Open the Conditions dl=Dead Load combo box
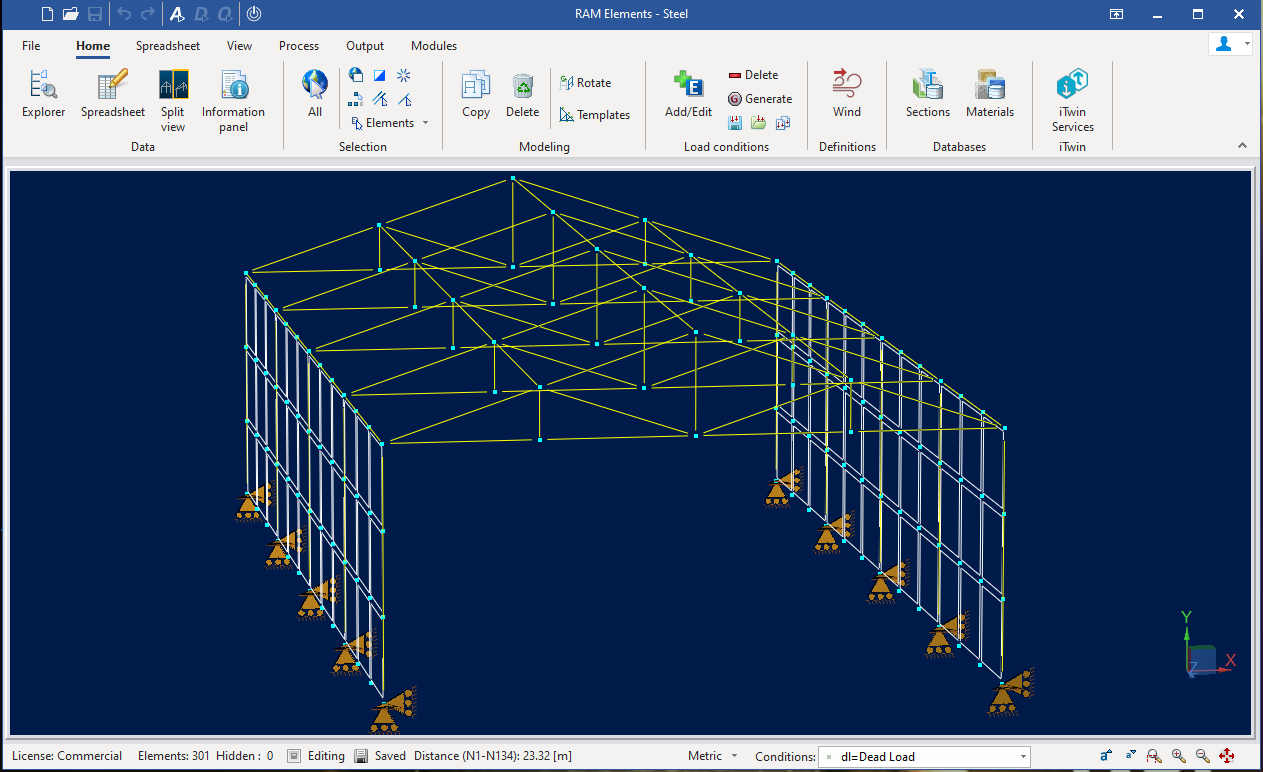This screenshot has height=772, width=1263. pyautogui.click(x=924, y=757)
